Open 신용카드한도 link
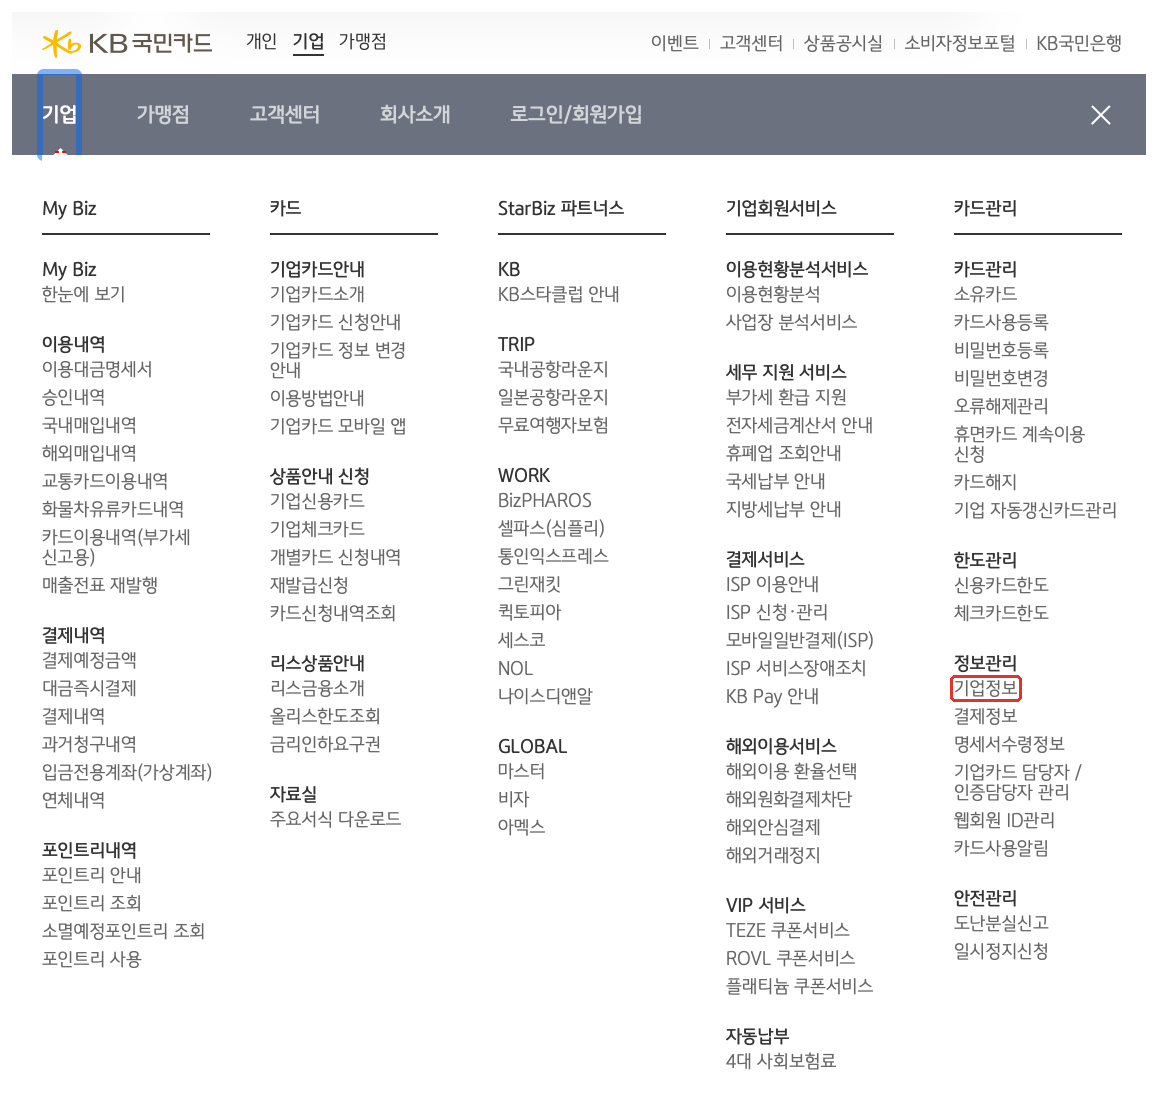 point(1001,586)
